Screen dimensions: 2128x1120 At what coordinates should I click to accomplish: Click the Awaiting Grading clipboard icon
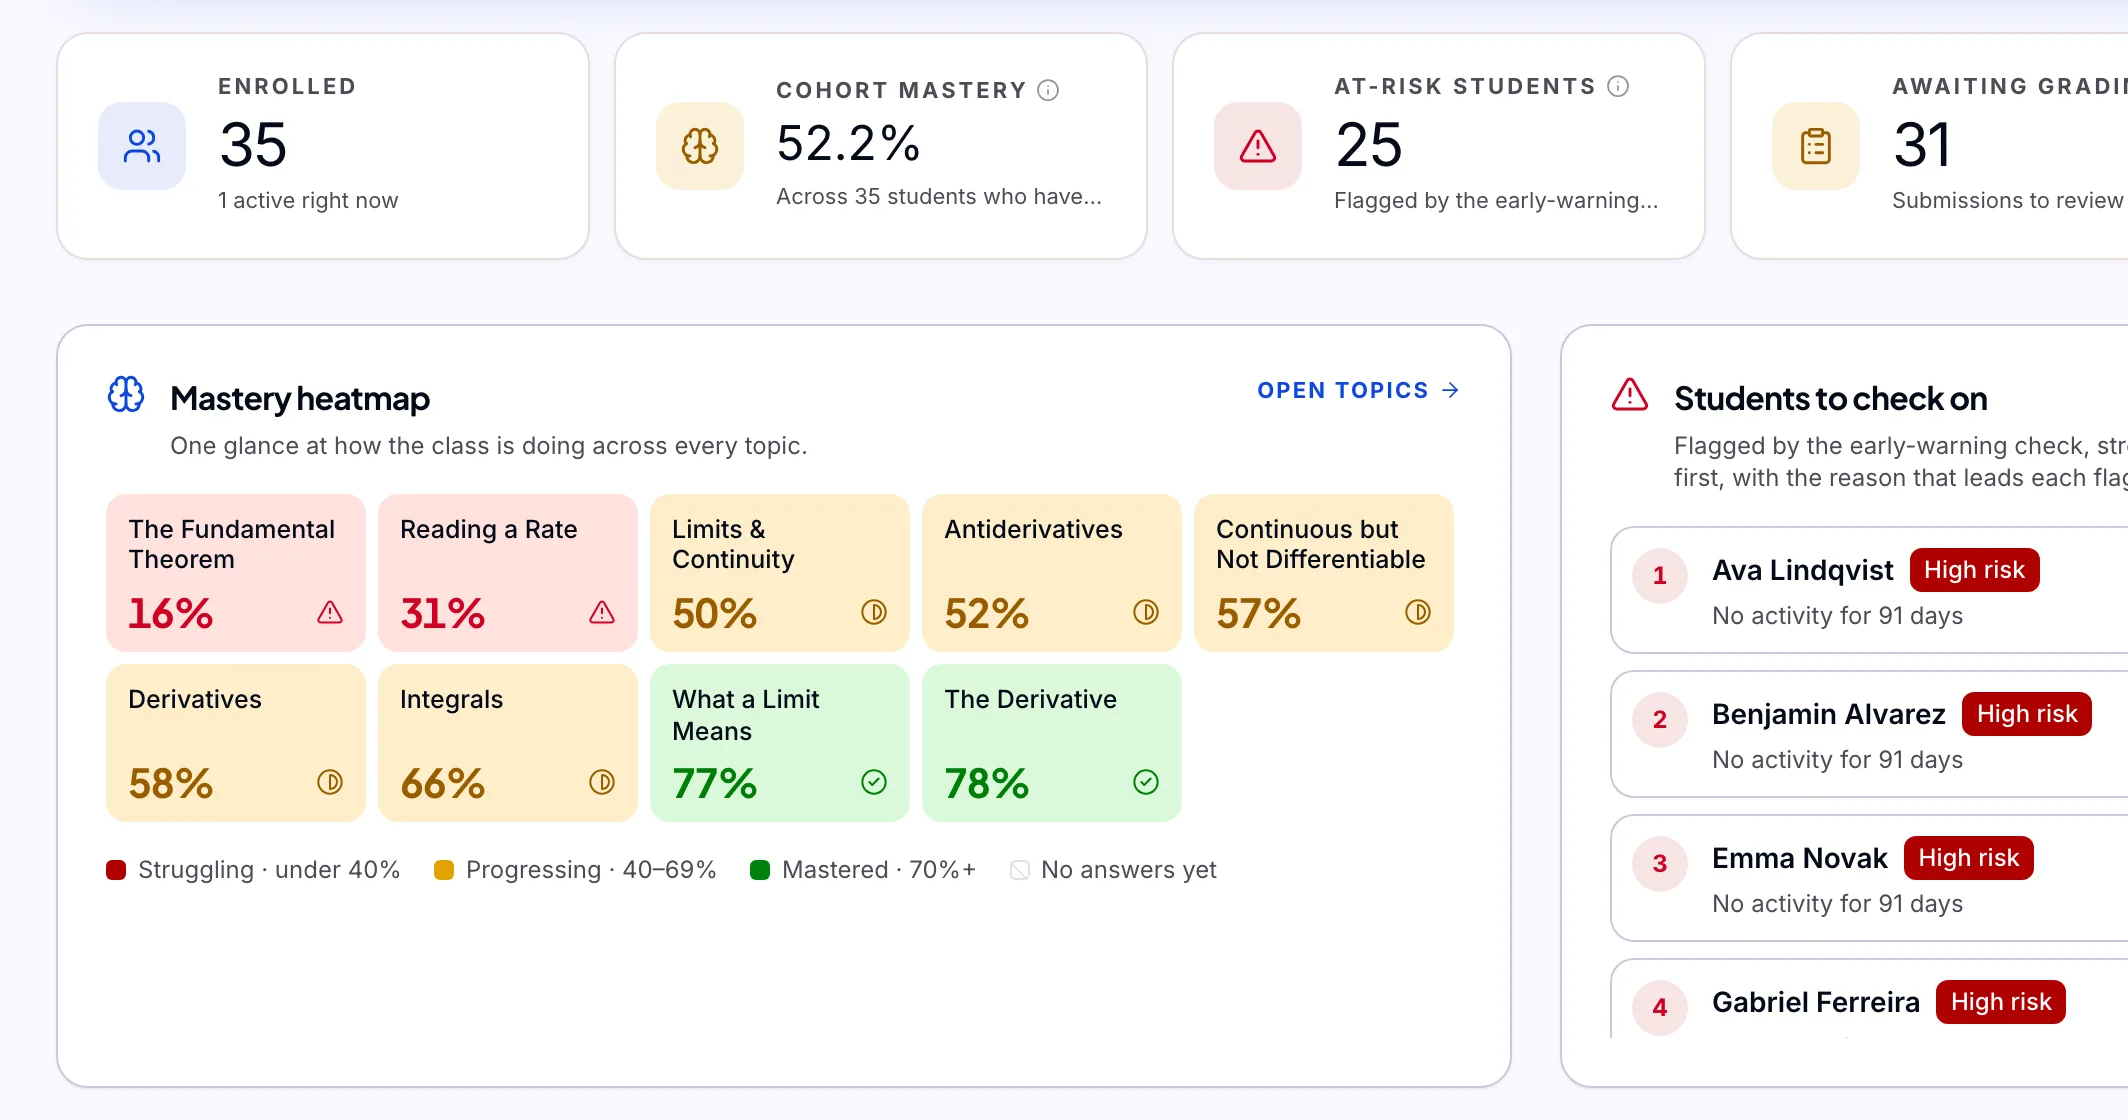[1816, 146]
